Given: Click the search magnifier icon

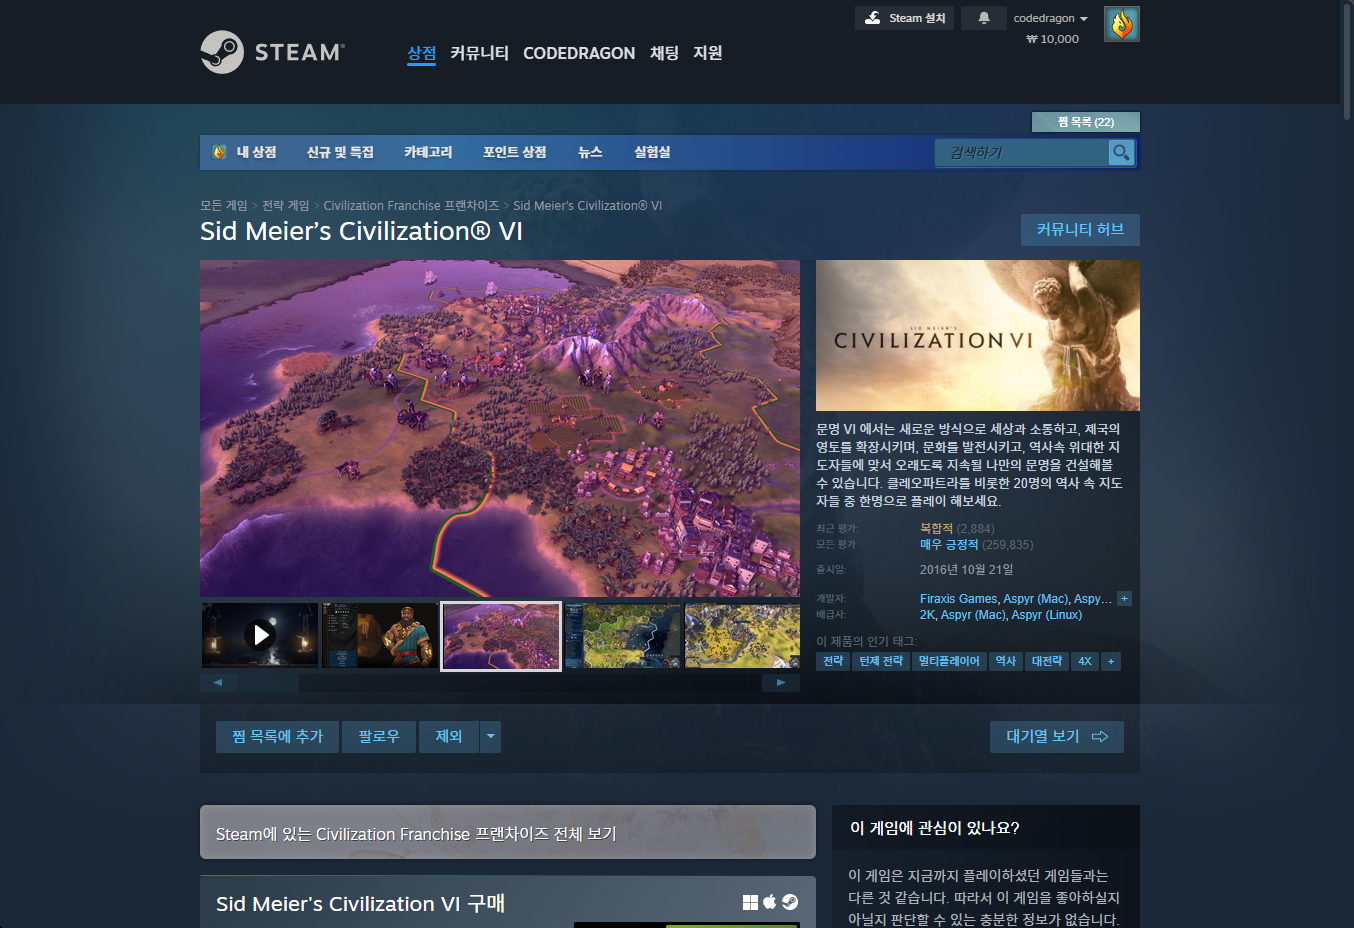Looking at the screenshot, I should tap(1121, 152).
